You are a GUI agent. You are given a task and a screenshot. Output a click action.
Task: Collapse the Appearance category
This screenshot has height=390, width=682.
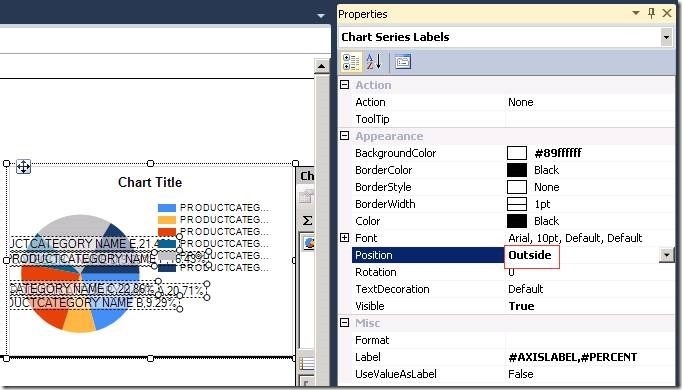pyautogui.click(x=344, y=136)
